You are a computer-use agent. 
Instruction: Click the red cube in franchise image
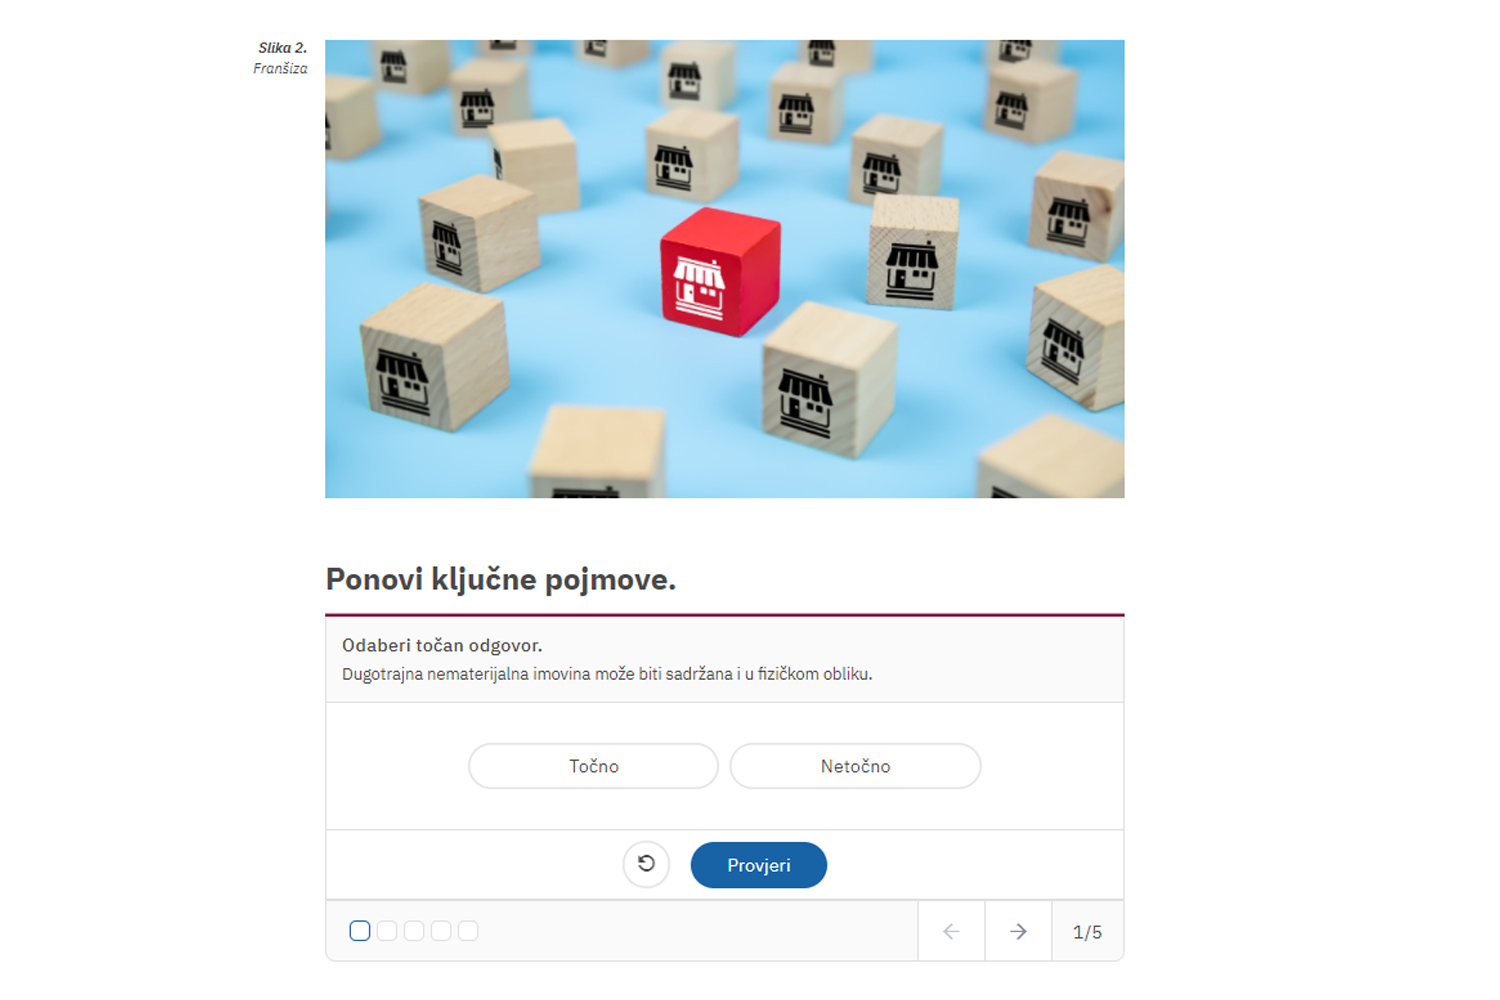[720, 272]
